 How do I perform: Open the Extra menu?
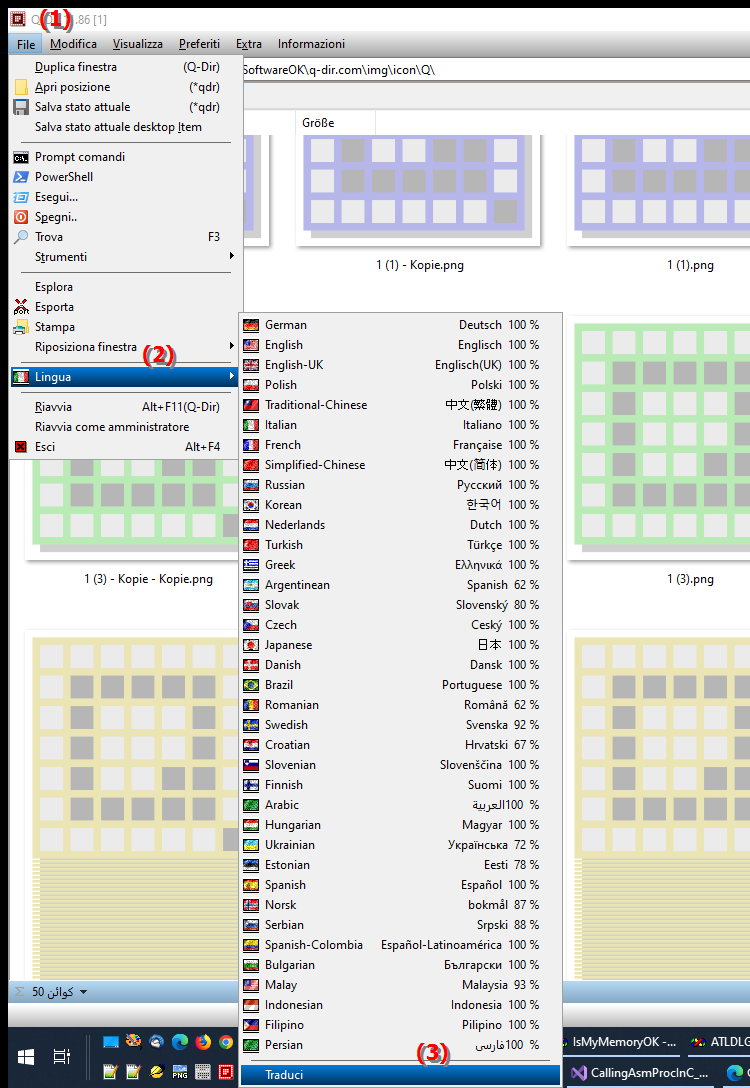coord(248,44)
